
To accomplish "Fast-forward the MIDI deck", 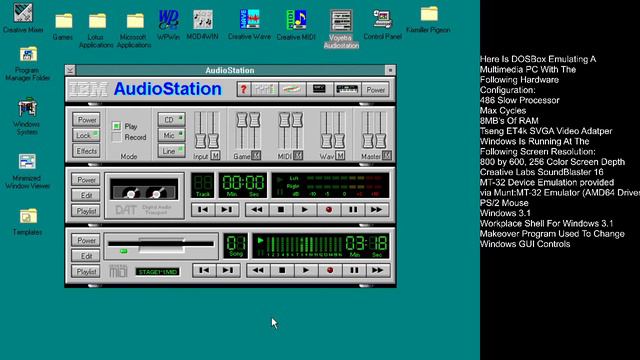I will (x=378, y=270).
